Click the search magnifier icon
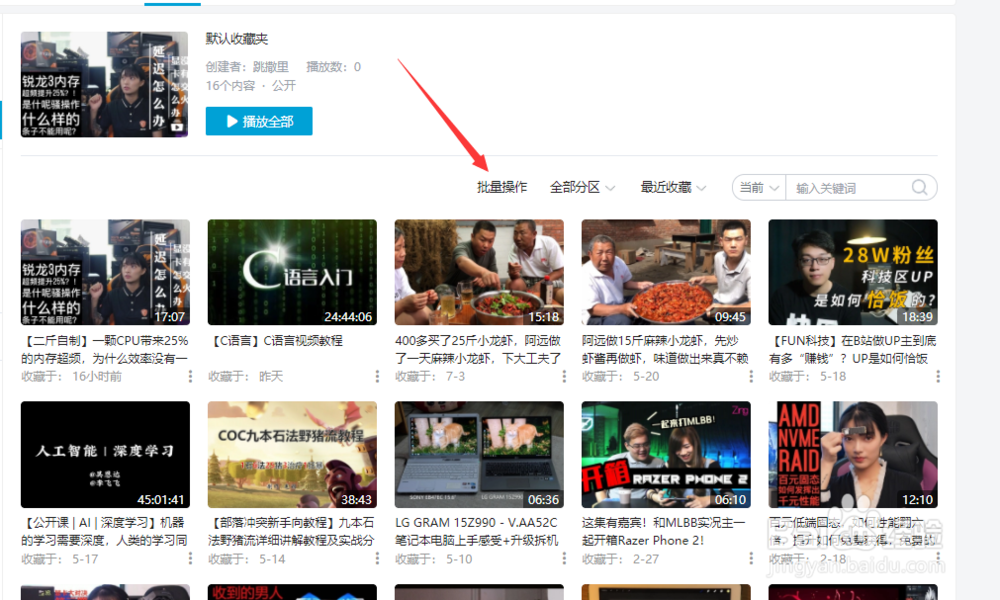Image resolution: width=1000 pixels, height=600 pixels. tap(919, 187)
